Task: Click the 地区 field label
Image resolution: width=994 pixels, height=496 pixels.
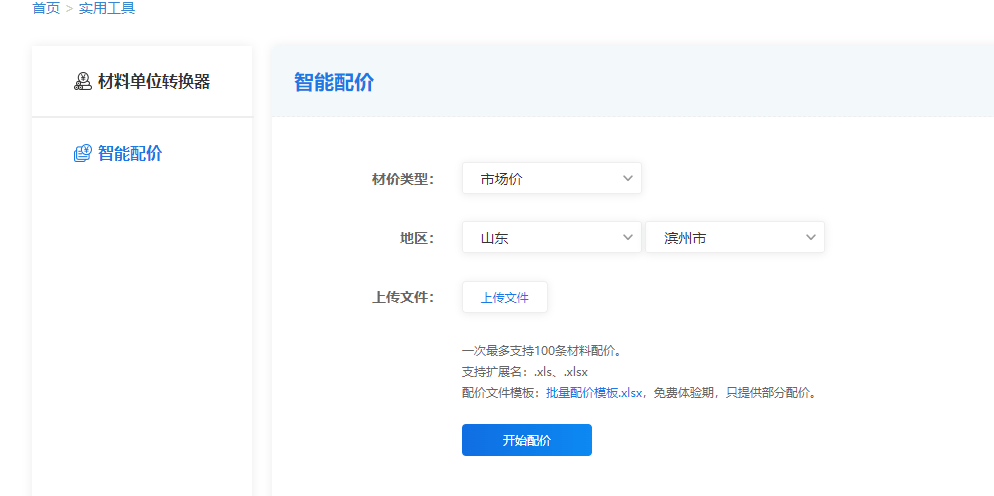Action: [x=416, y=238]
